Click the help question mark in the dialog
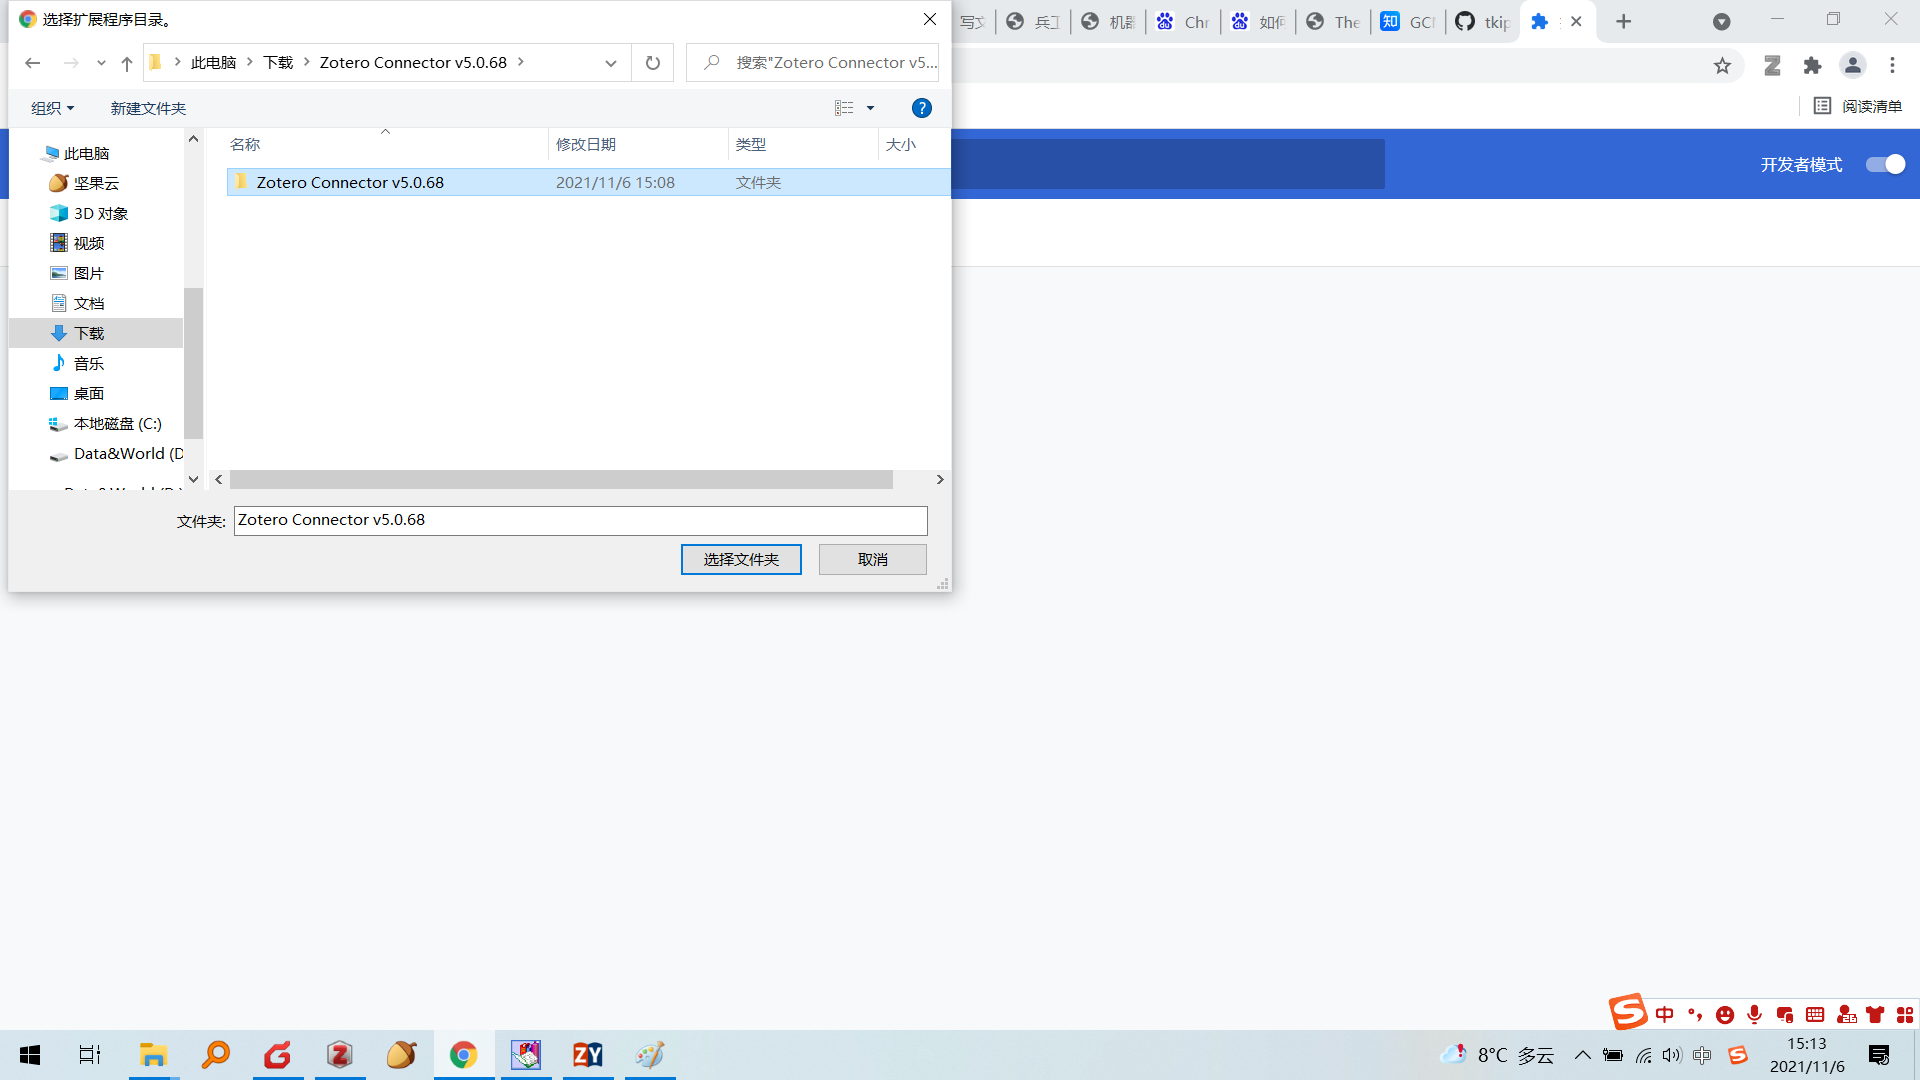This screenshot has height=1080, width=1920. 921,108
